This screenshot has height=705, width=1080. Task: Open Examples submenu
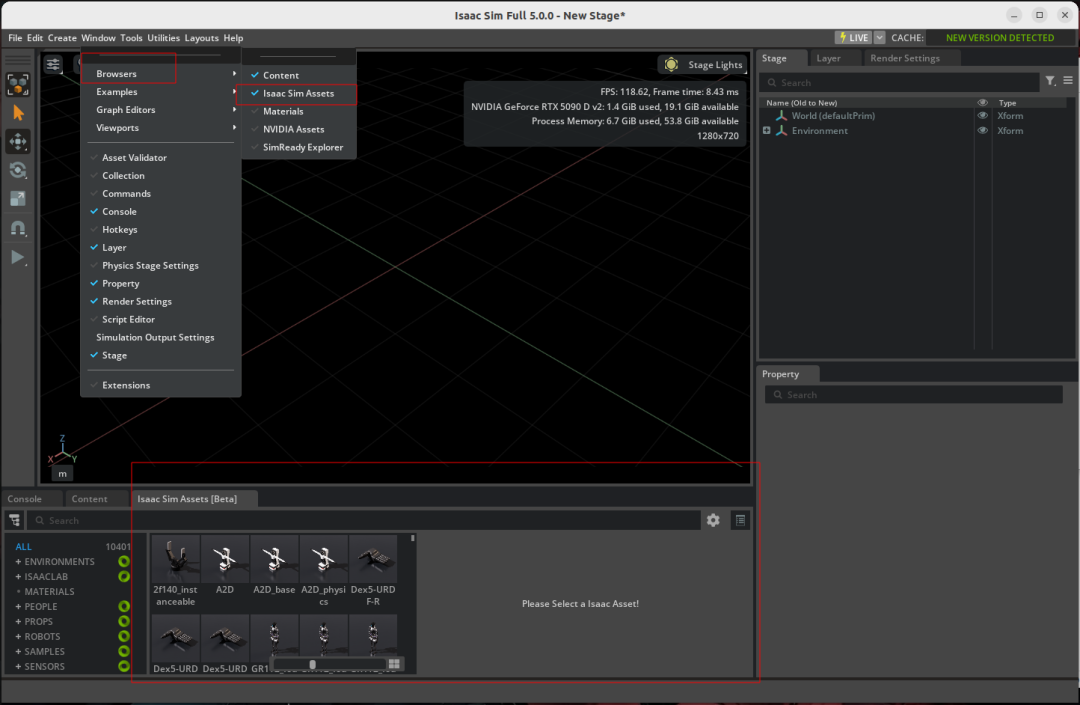point(160,92)
